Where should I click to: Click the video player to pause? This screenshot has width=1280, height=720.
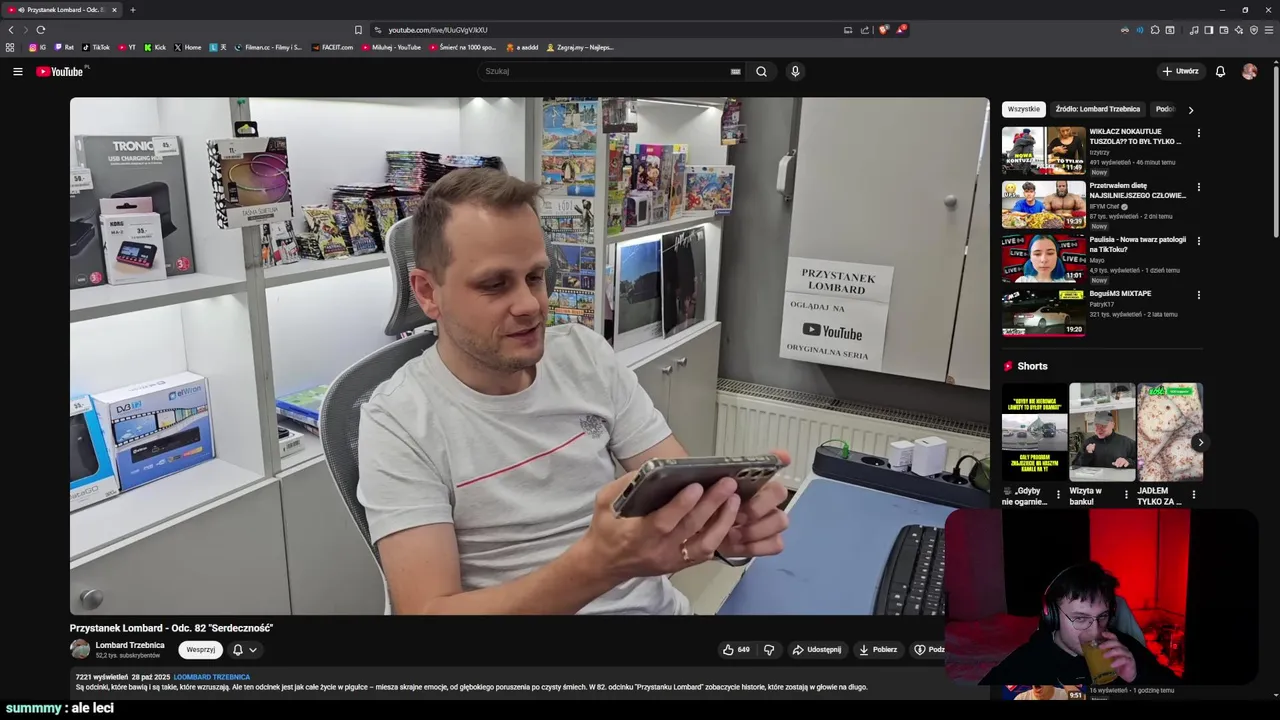tap(529, 356)
